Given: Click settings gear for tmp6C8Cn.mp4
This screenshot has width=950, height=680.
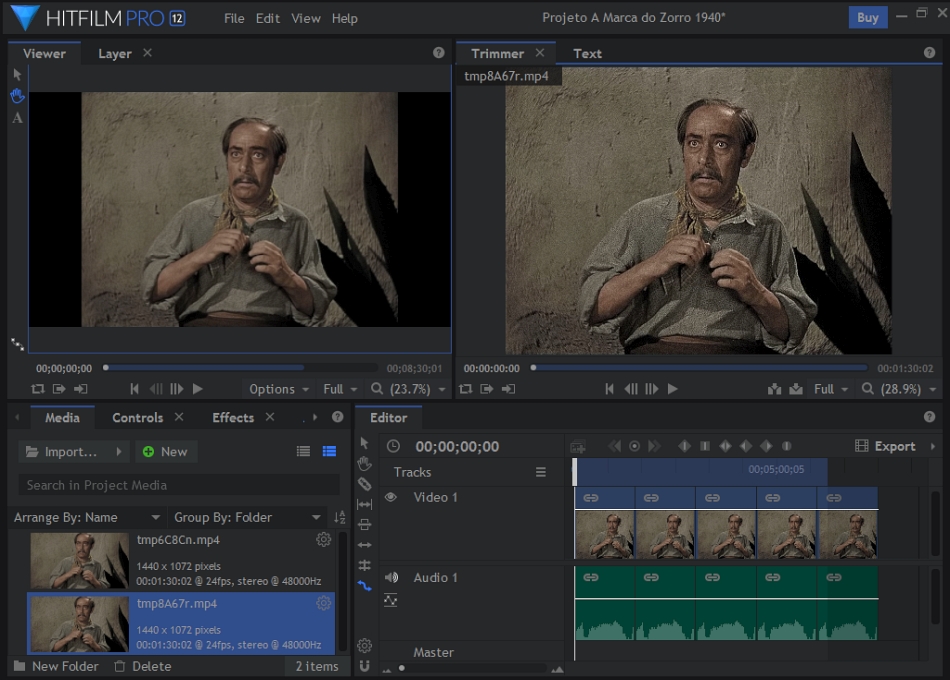Looking at the screenshot, I should coord(323,540).
